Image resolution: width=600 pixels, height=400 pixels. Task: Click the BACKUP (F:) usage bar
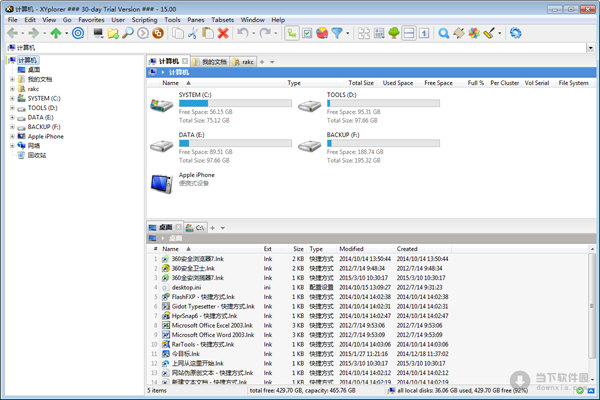(x=383, y=143)
